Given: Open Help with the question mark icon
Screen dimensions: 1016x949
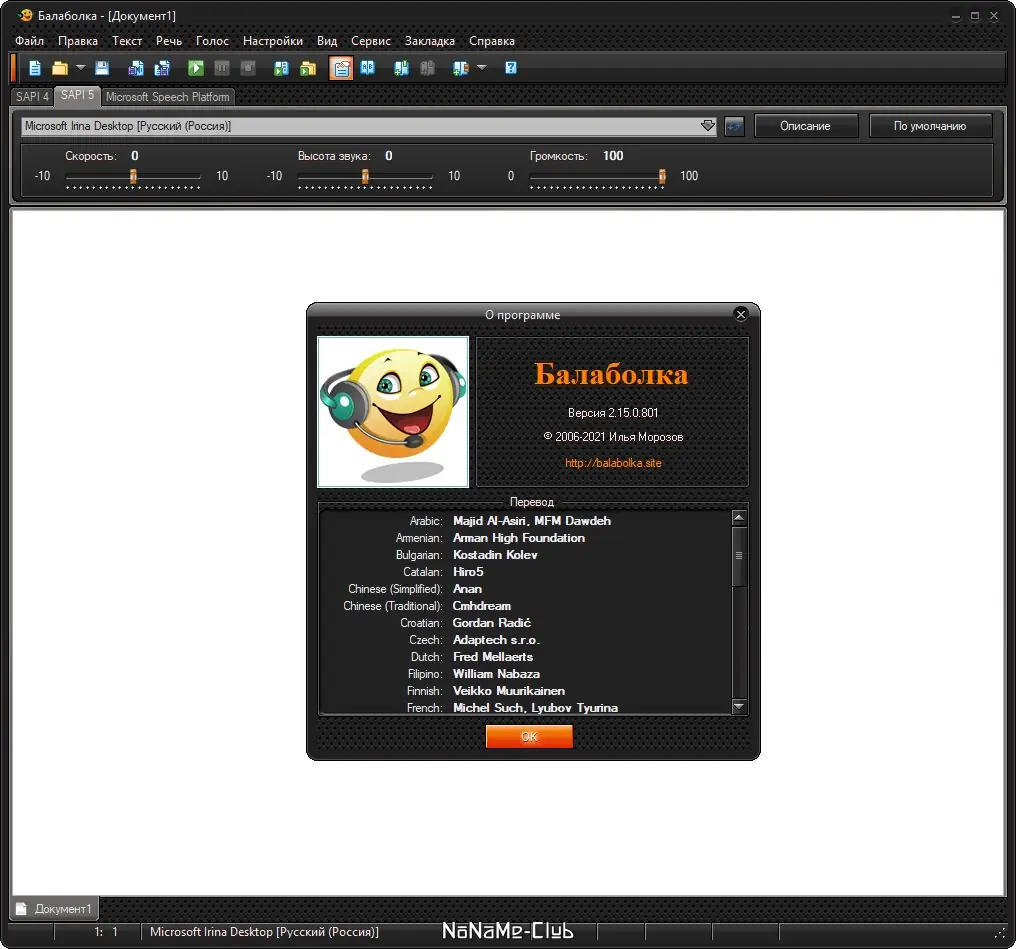Looking at the screenshot, I should pyautogui.click(x=511, y=67).
